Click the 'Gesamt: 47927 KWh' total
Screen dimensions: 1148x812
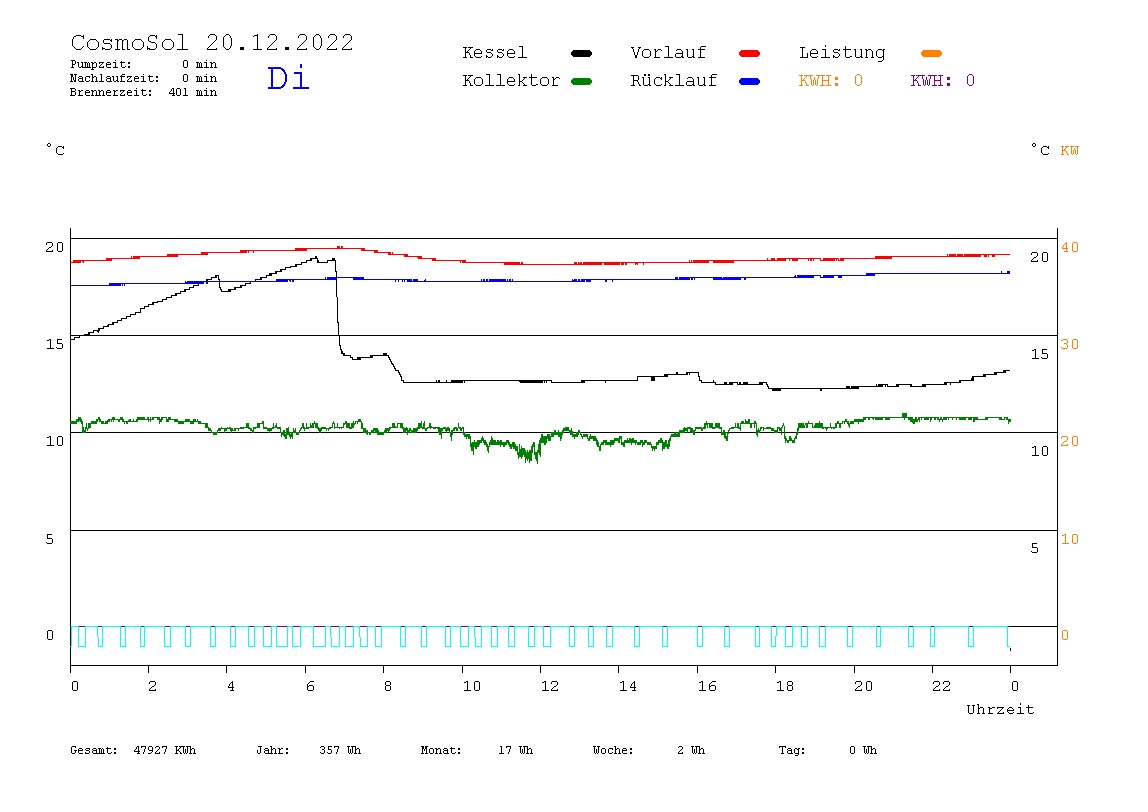tap(133, 750)
